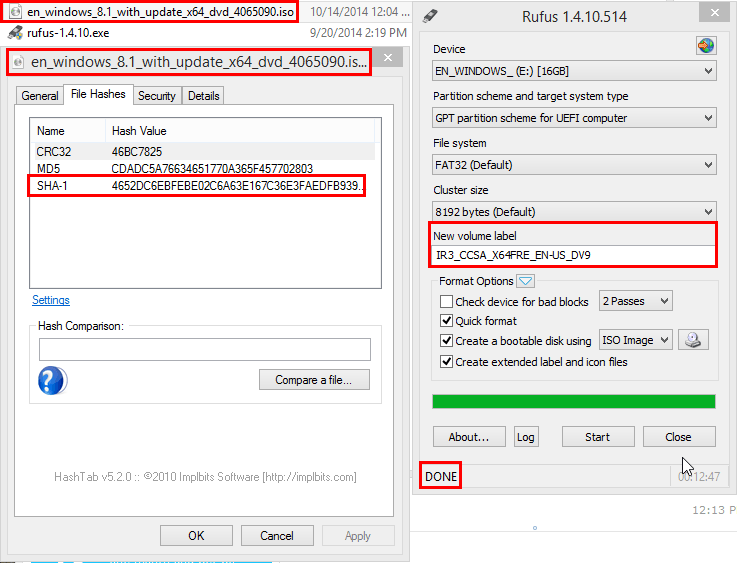Click the Rufus USB drive title icon
Viewport: 737px width, 563px height.
point(430,16)
